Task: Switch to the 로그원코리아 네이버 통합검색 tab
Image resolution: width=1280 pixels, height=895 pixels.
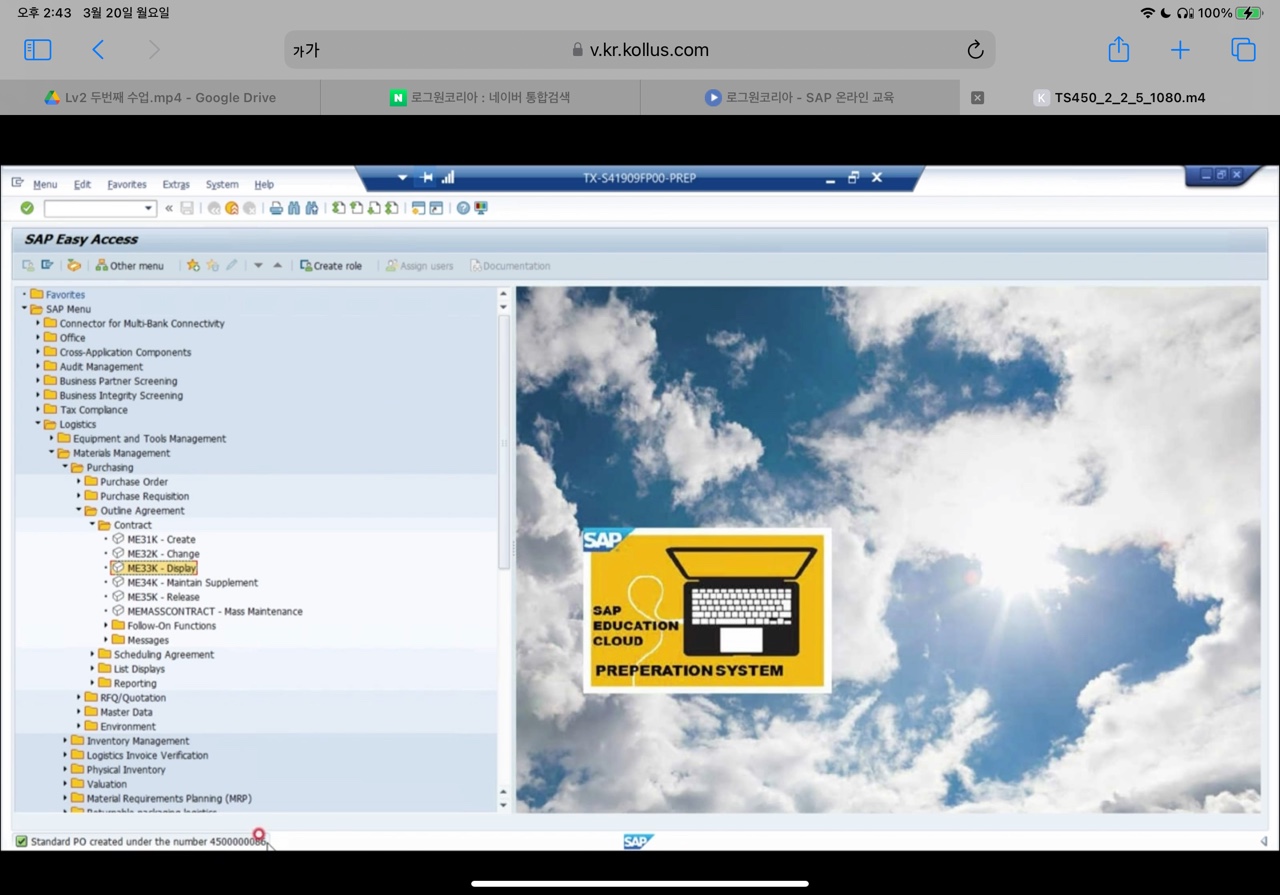Action: (x=480, y=97)
